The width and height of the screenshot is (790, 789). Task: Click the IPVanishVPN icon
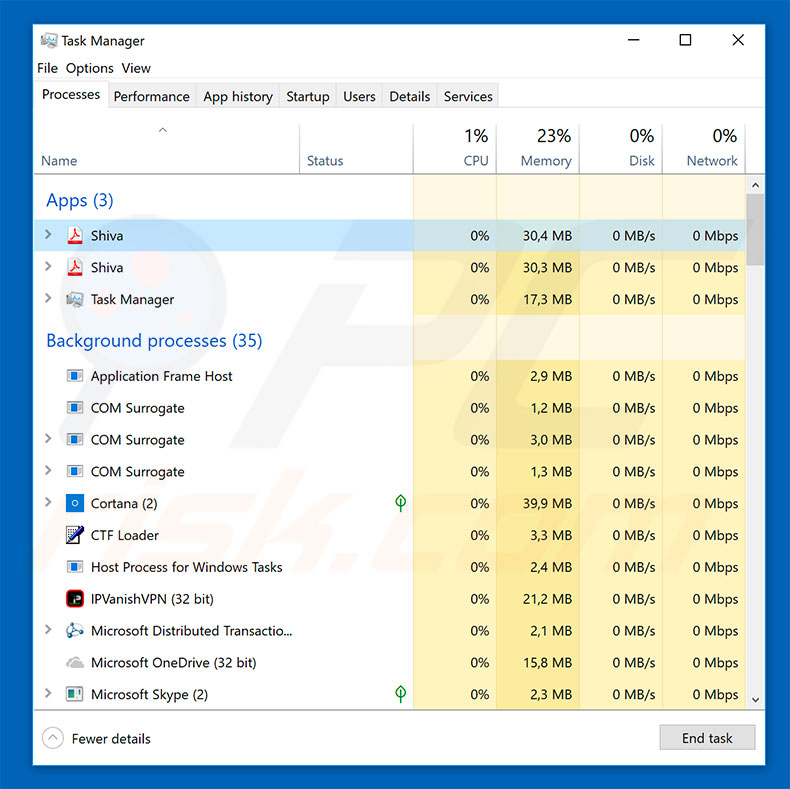tap(75, 599)
